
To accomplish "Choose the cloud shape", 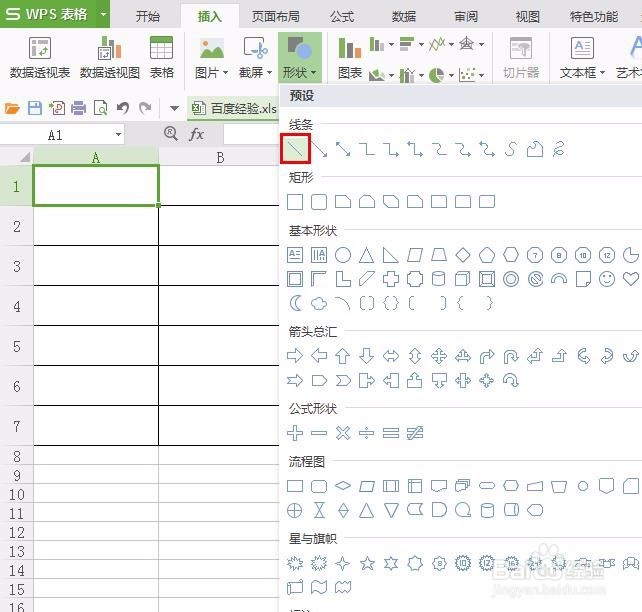I will pyautogui.click(x=319, y=303).
